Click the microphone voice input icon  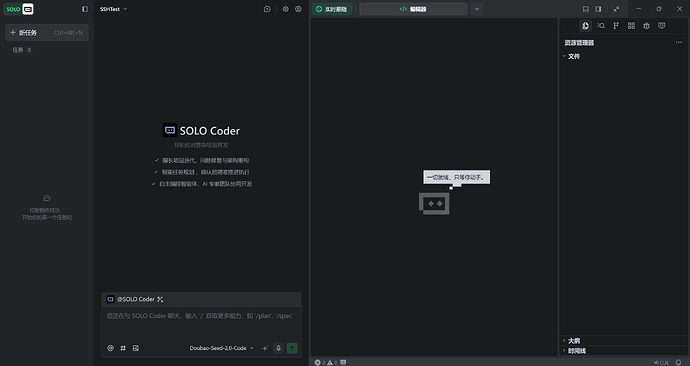pos(278,348)
